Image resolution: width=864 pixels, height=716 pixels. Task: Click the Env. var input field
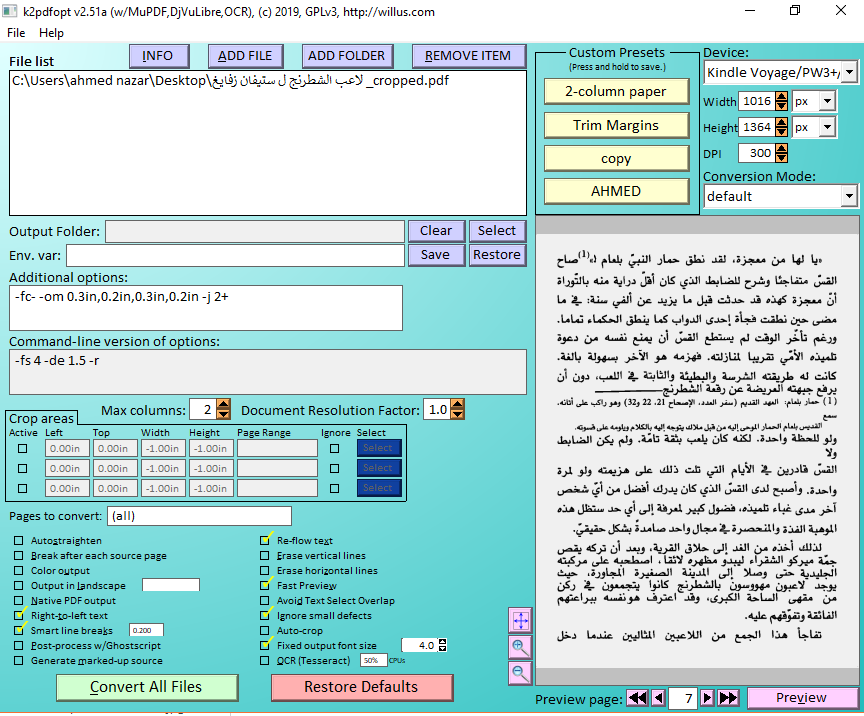[x=236, y=256]
